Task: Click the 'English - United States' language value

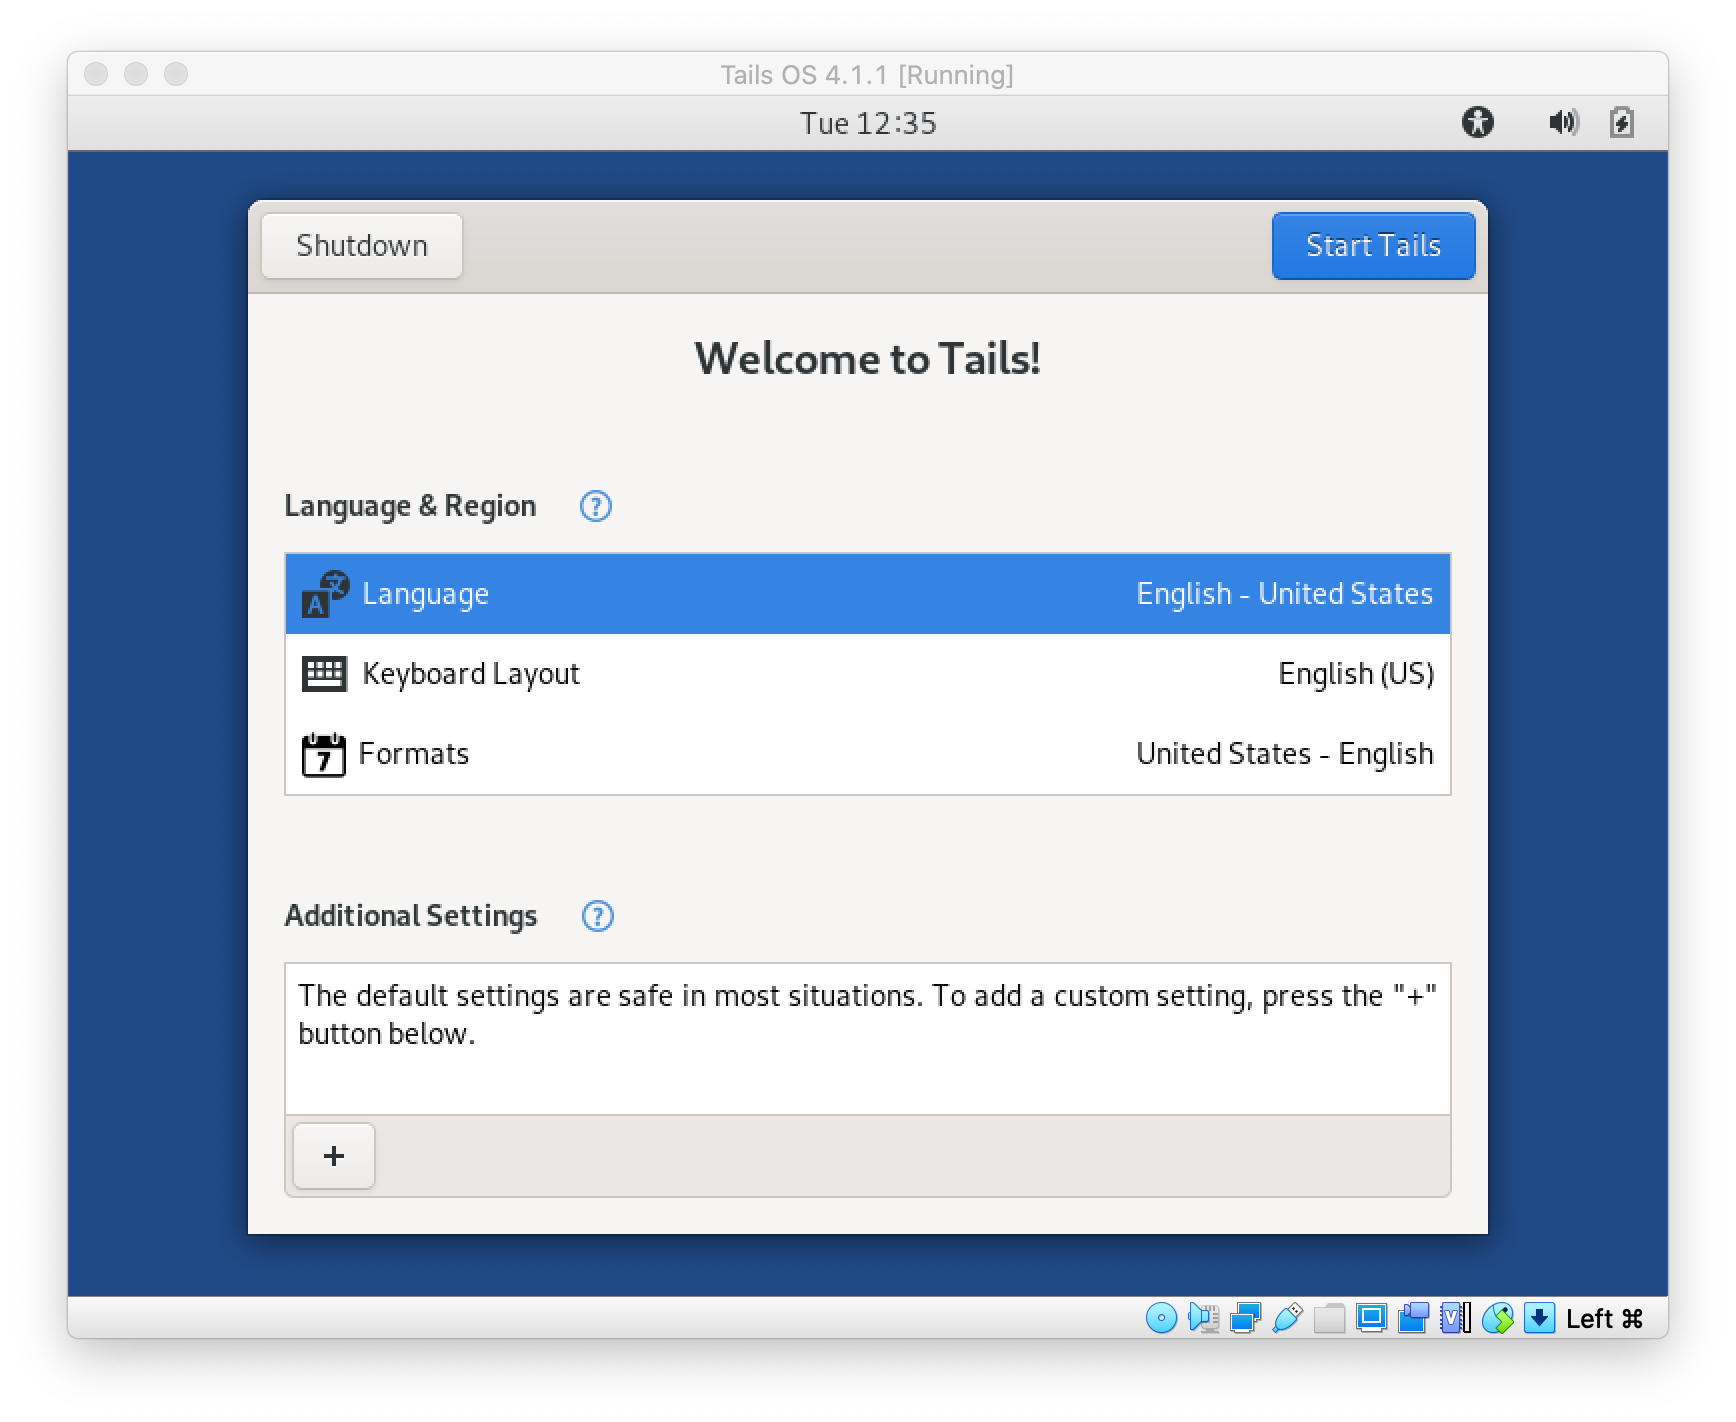Action: coord(1285,594)
